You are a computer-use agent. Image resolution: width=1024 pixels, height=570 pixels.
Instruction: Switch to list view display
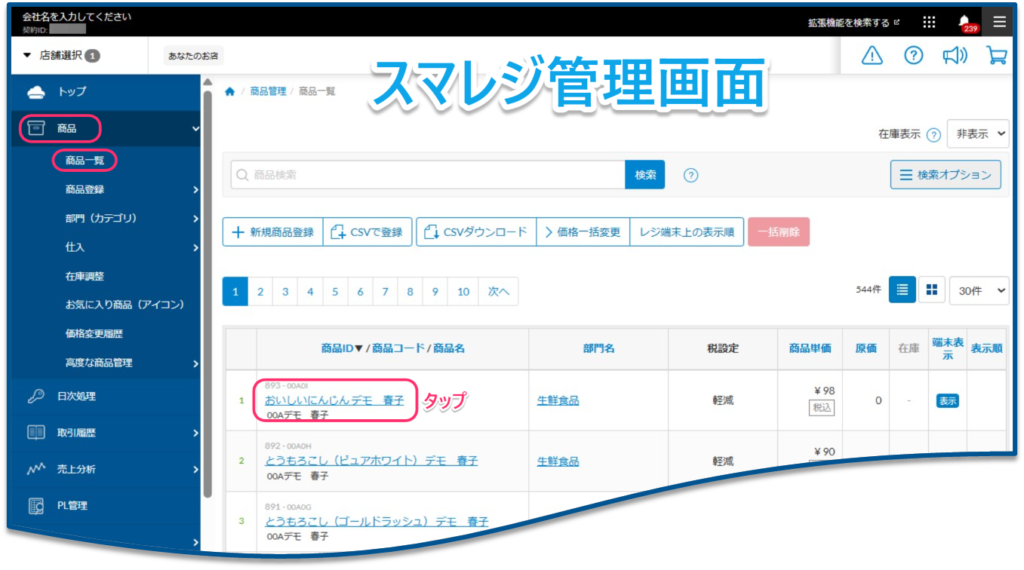click(902, 290)
